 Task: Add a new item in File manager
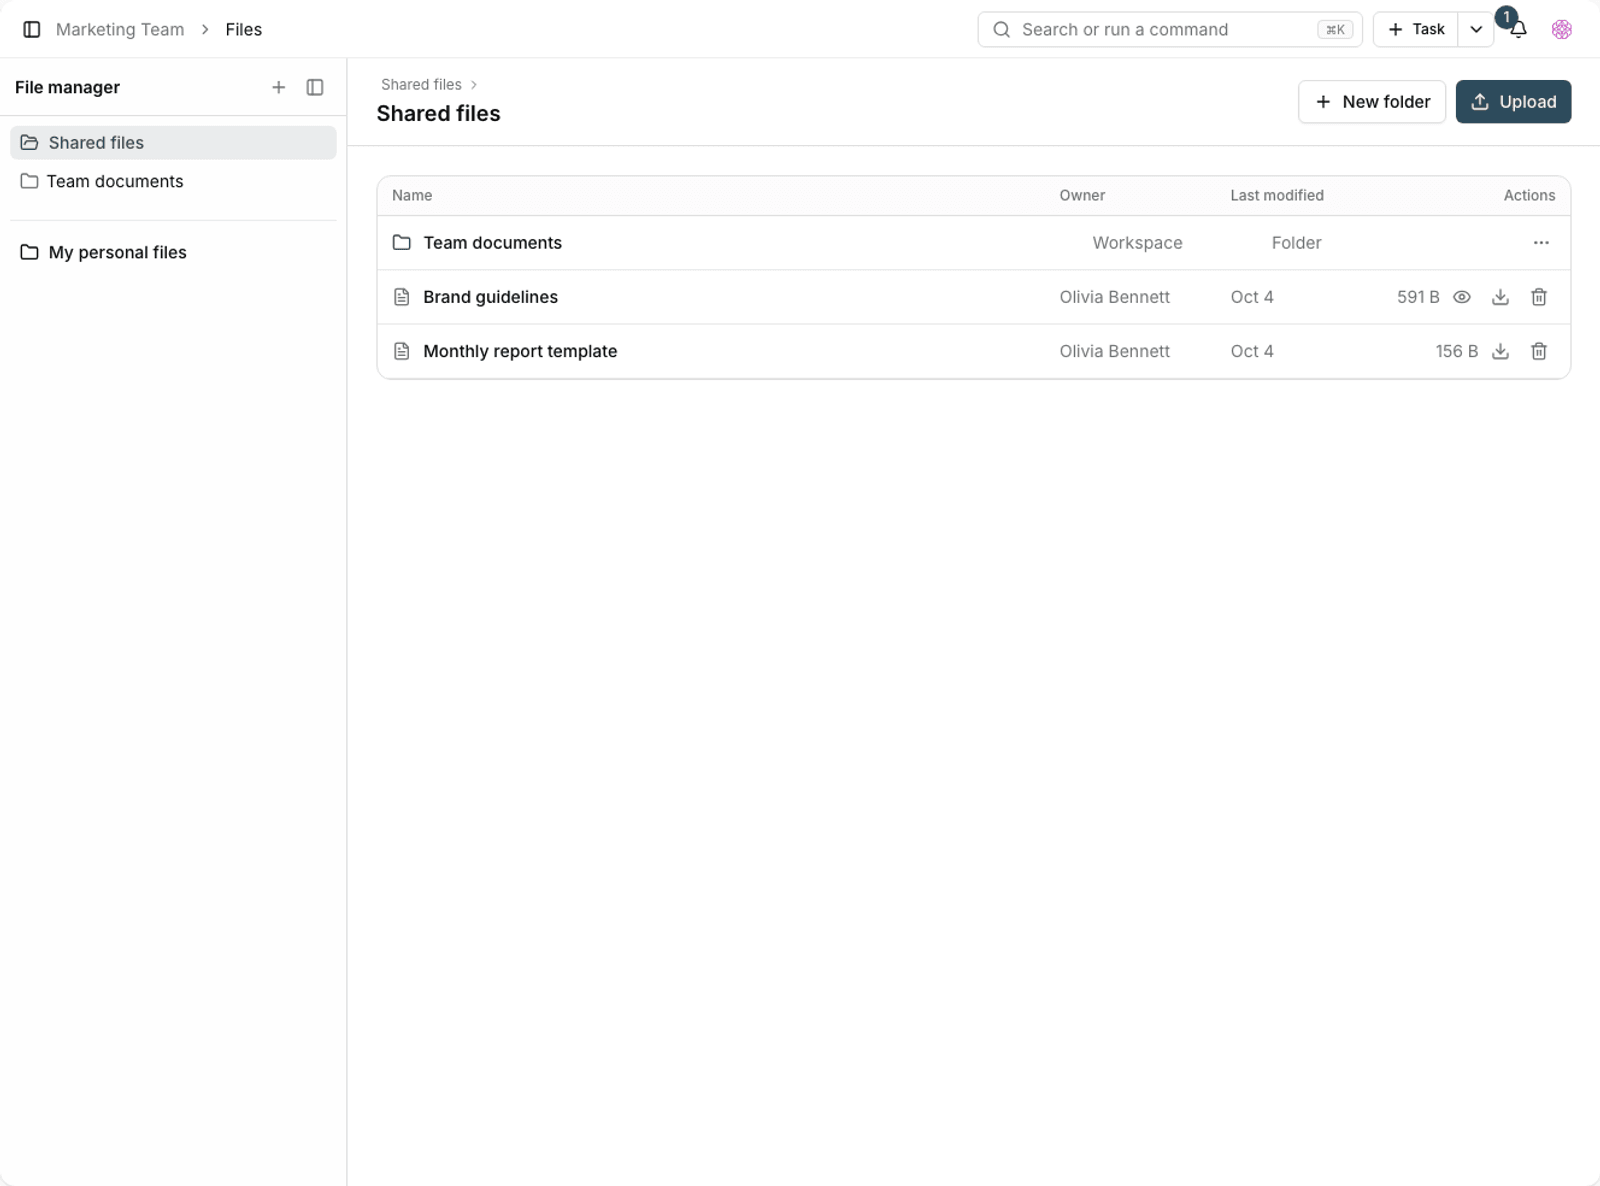pos(279,87)
